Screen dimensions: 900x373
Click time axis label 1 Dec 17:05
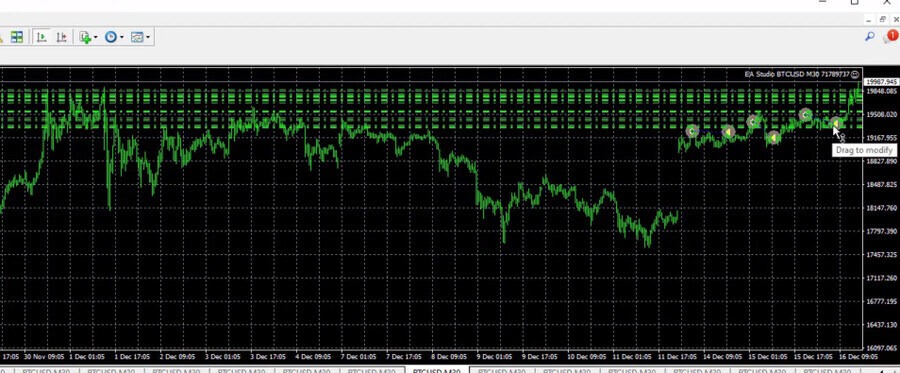click(133, 356)
